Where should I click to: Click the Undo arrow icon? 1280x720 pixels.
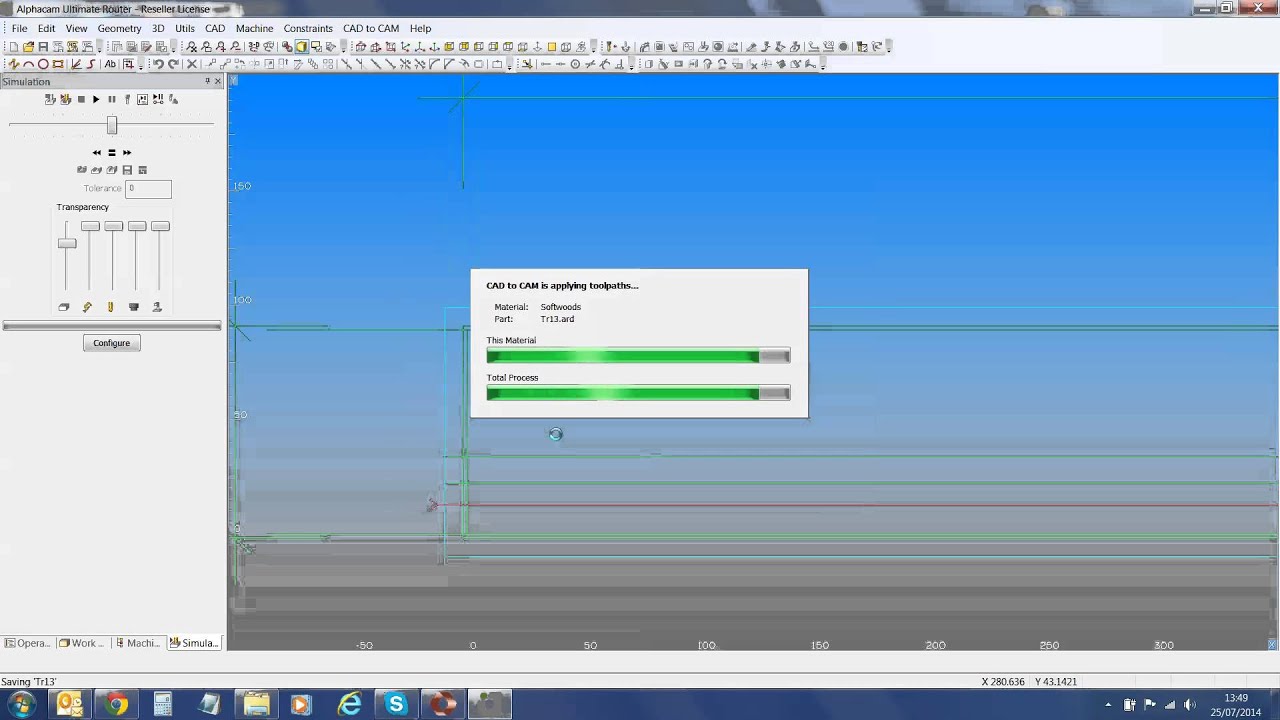(x=158, y=64)
